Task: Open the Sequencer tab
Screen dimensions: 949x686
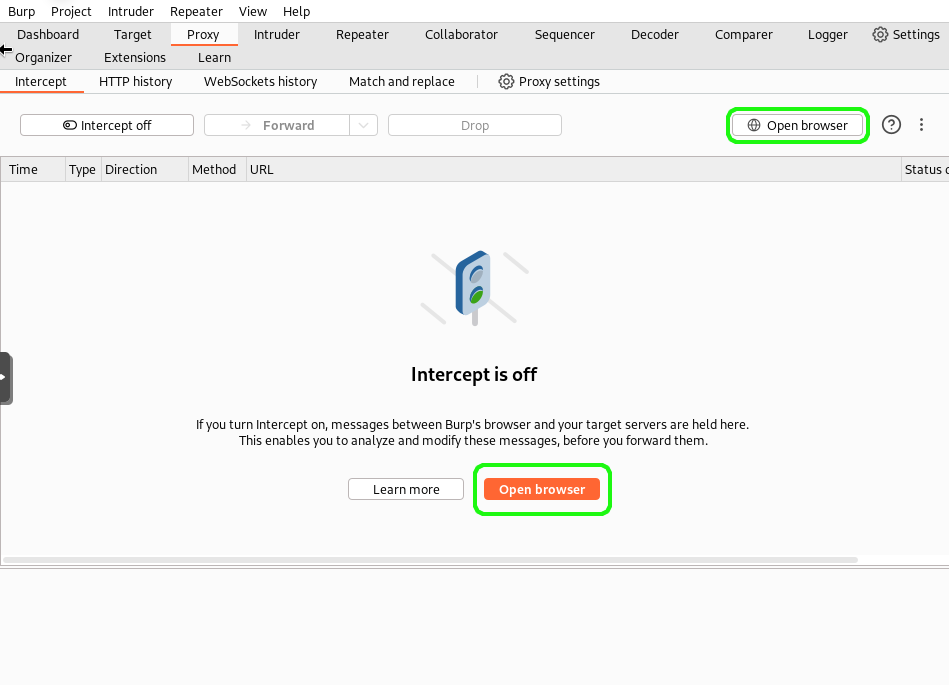Action: pos(564,35)
